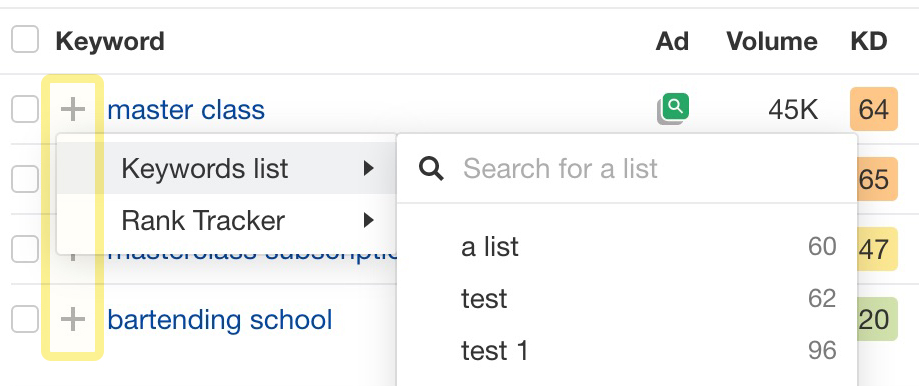Sort by the Volume column header
The image size is (919, 386).
click(x=772, y=42)
